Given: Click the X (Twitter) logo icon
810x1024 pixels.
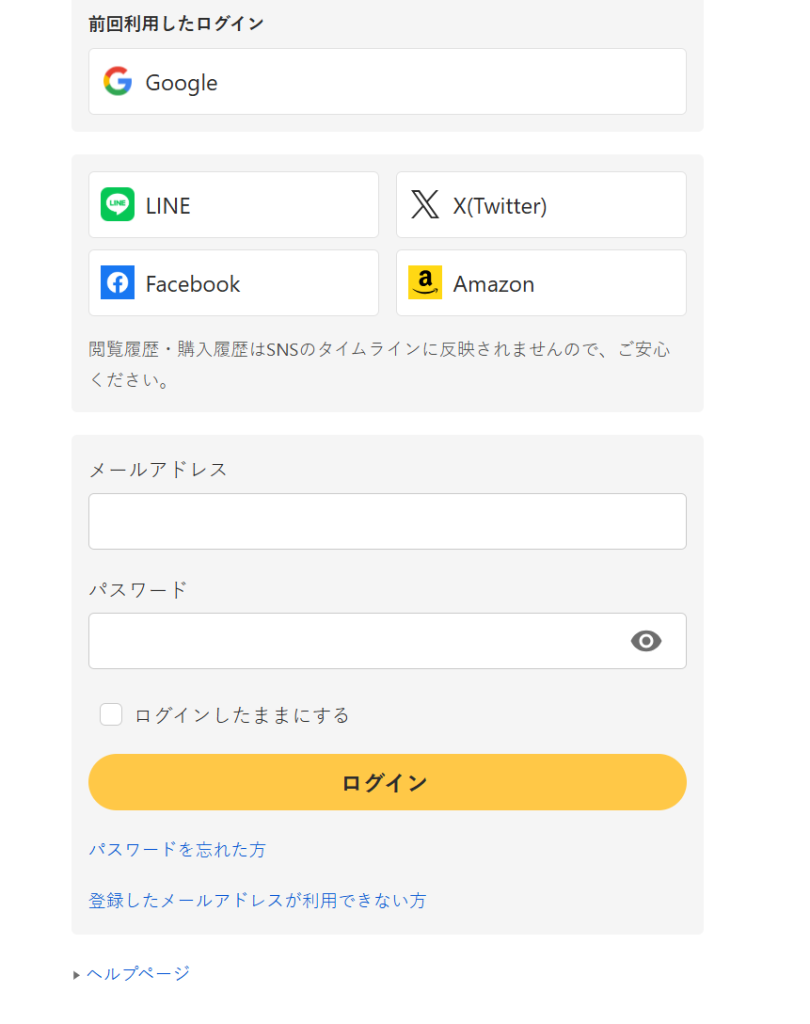Looking at the screenshot, I should point(425,205).
